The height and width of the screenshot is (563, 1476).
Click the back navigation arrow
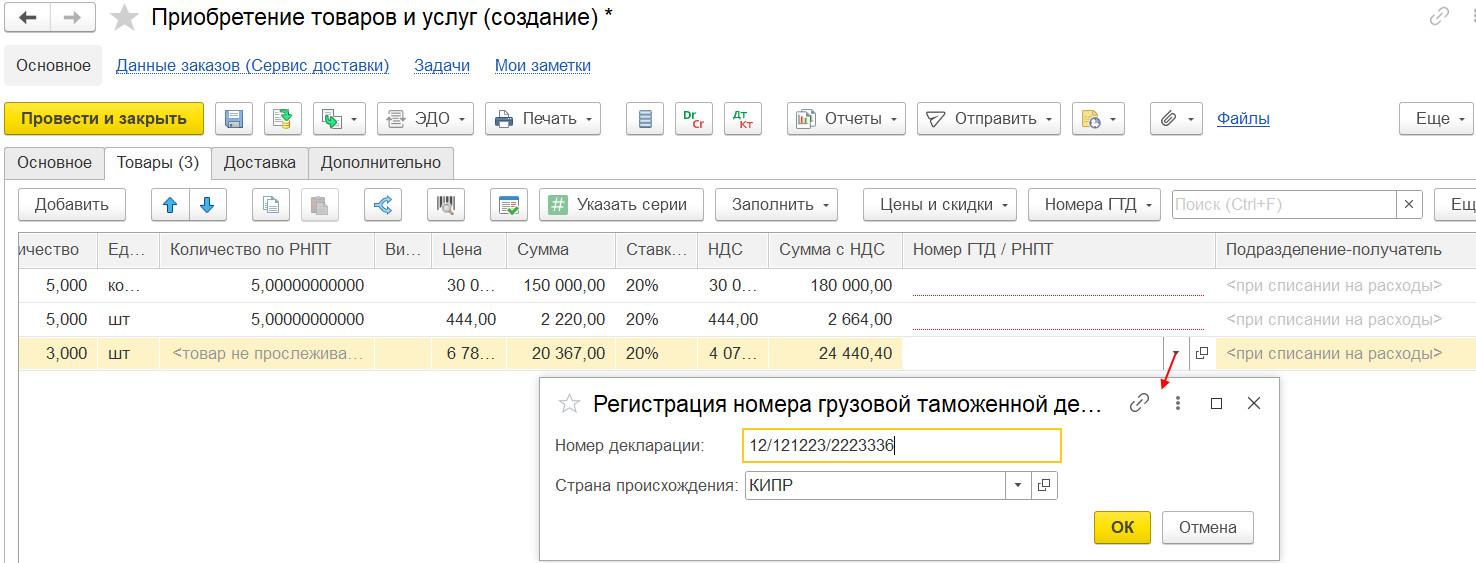[x=28, y=18]
